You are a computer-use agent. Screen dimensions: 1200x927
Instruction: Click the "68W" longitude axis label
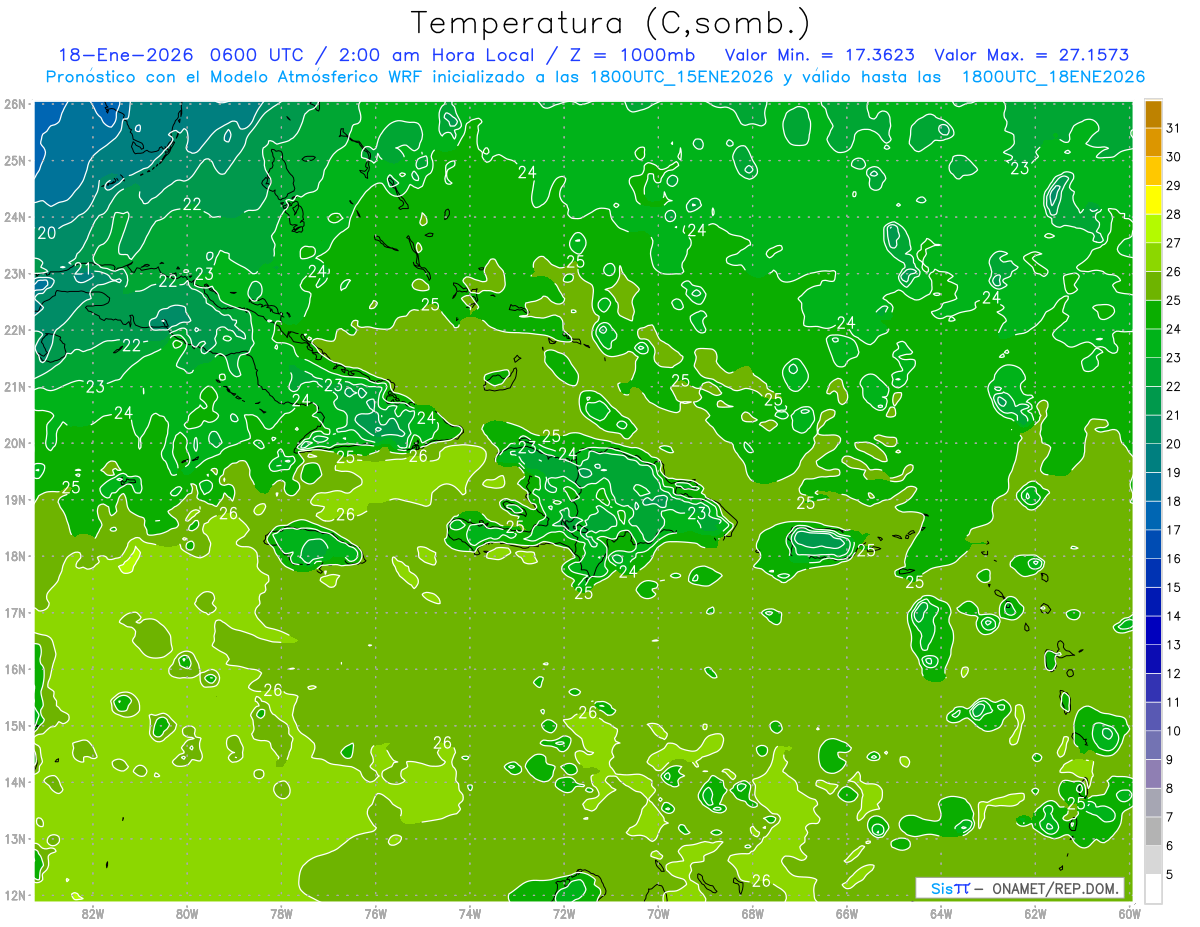point(753,913)
